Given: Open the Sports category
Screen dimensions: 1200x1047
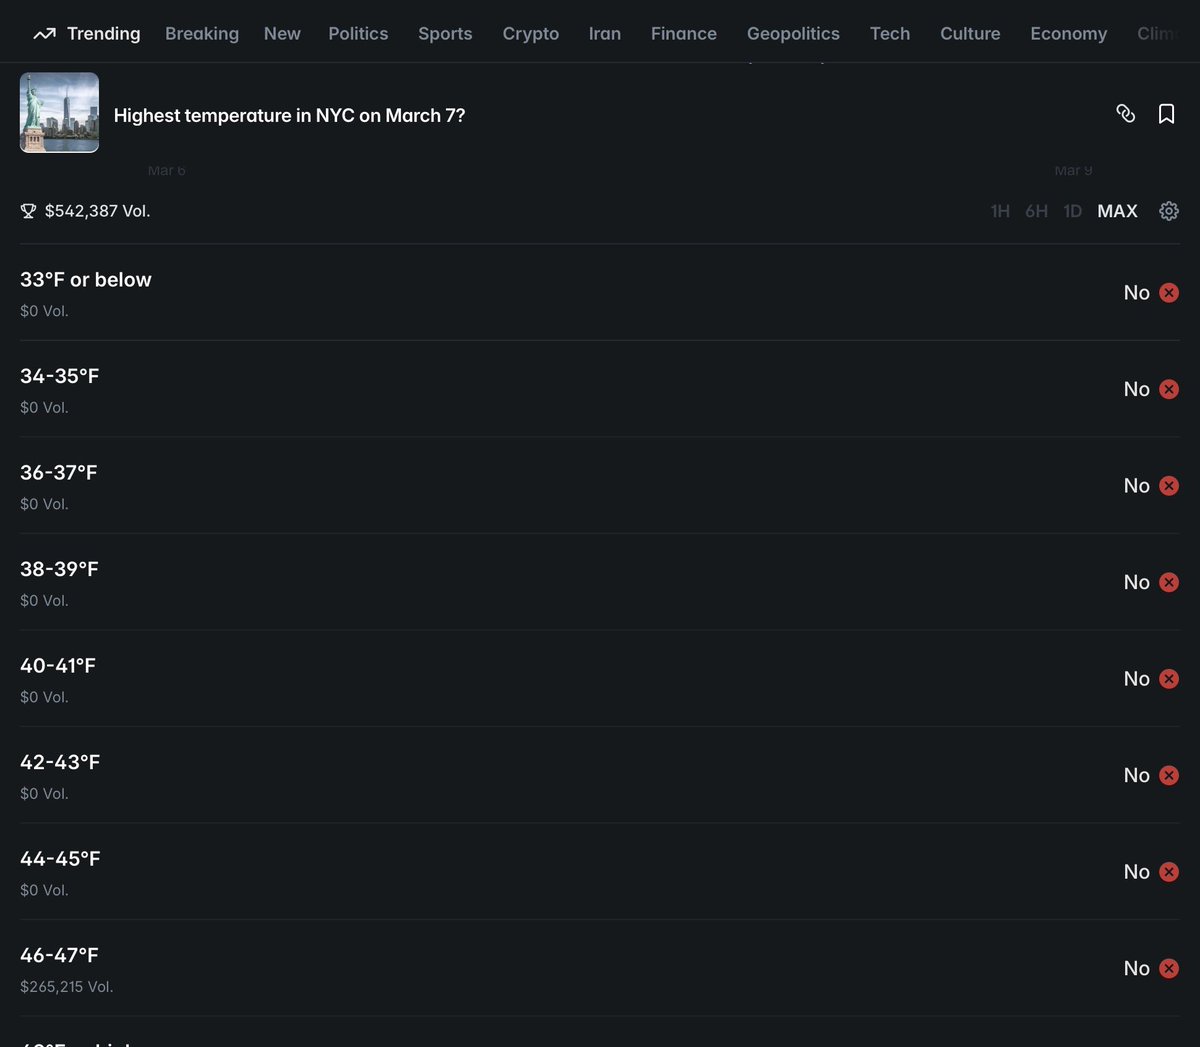Looking at the screenshot, I should point(445,33).
